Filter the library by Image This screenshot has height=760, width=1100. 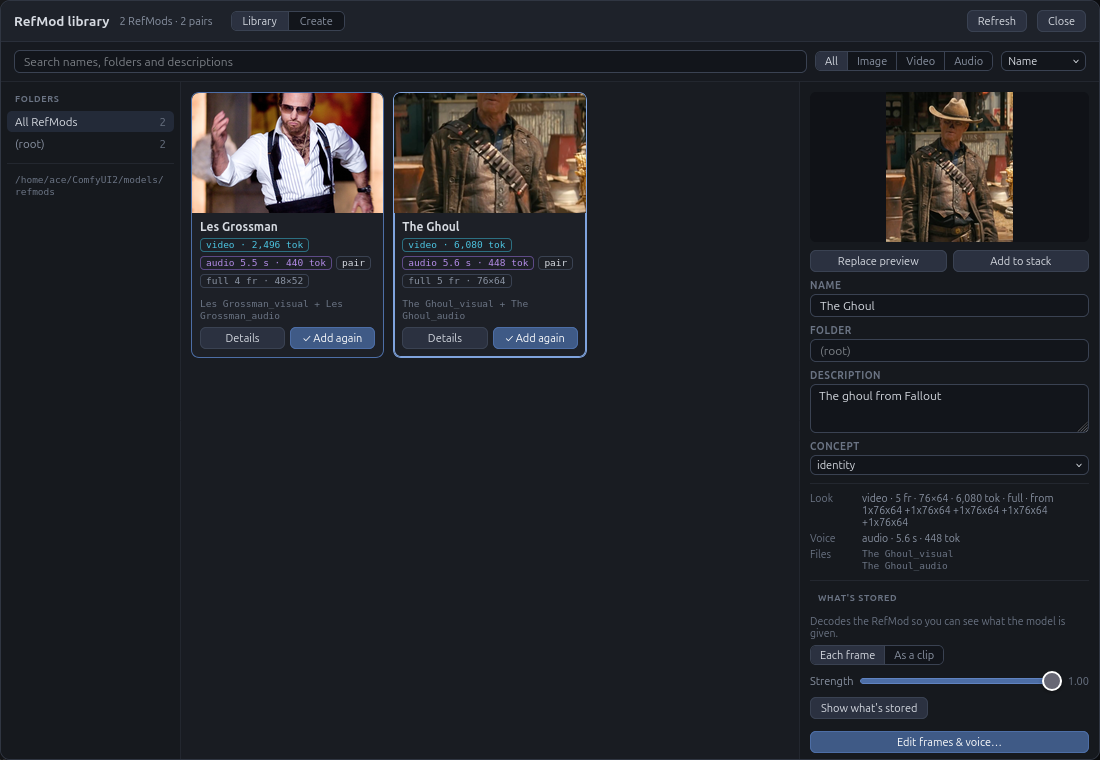871,61
